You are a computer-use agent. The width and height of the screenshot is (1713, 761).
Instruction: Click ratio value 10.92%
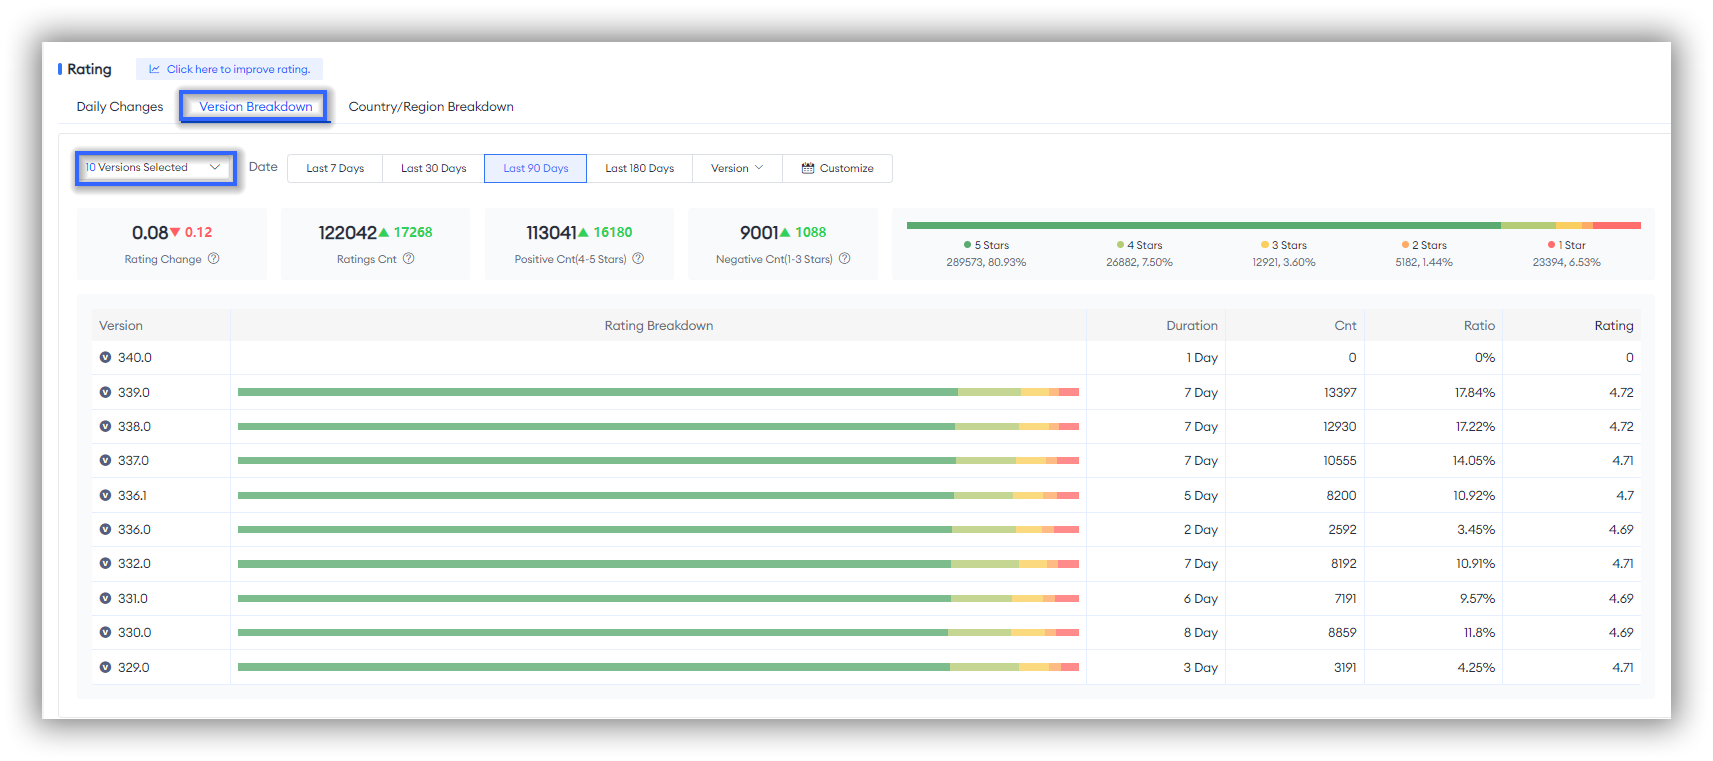pyautogui.click(x=1474, y=495)
